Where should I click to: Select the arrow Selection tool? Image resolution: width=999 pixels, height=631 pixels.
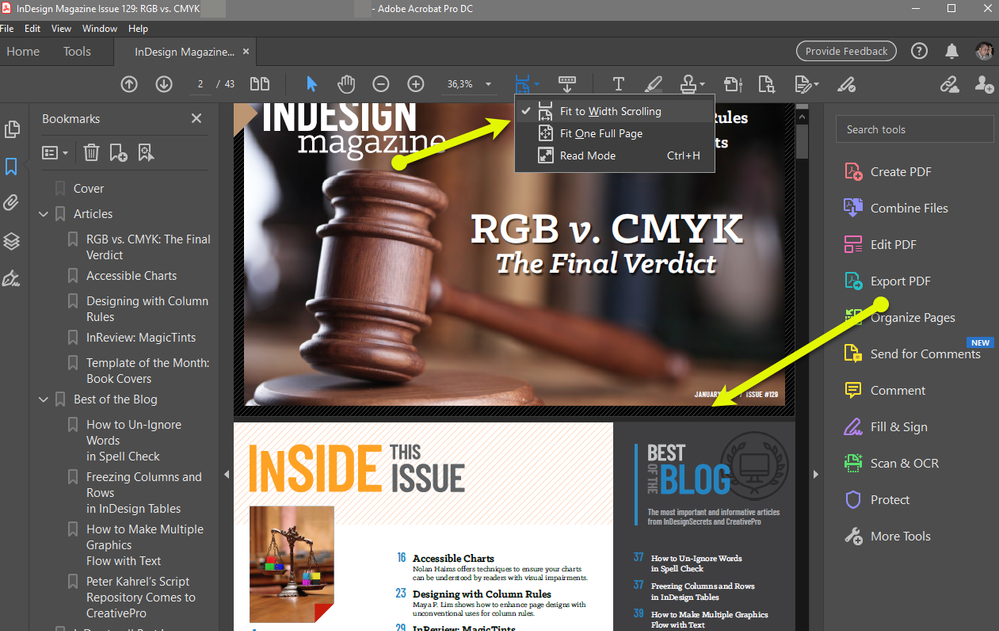[x=311, y=84]
